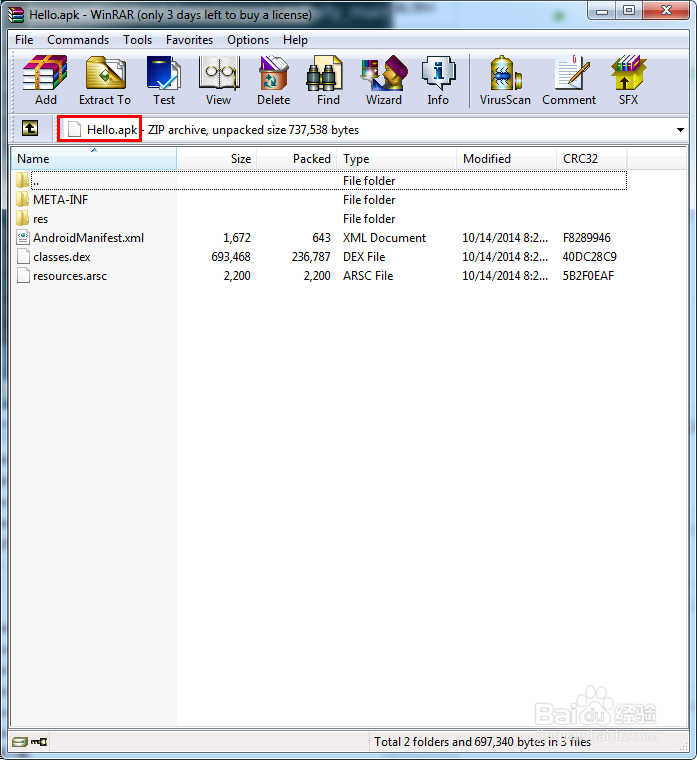The width and height of the screenshot is (697, 760).
Task: Click packed value 236,787
Action: pyautogui.click(x=311, y=257)
